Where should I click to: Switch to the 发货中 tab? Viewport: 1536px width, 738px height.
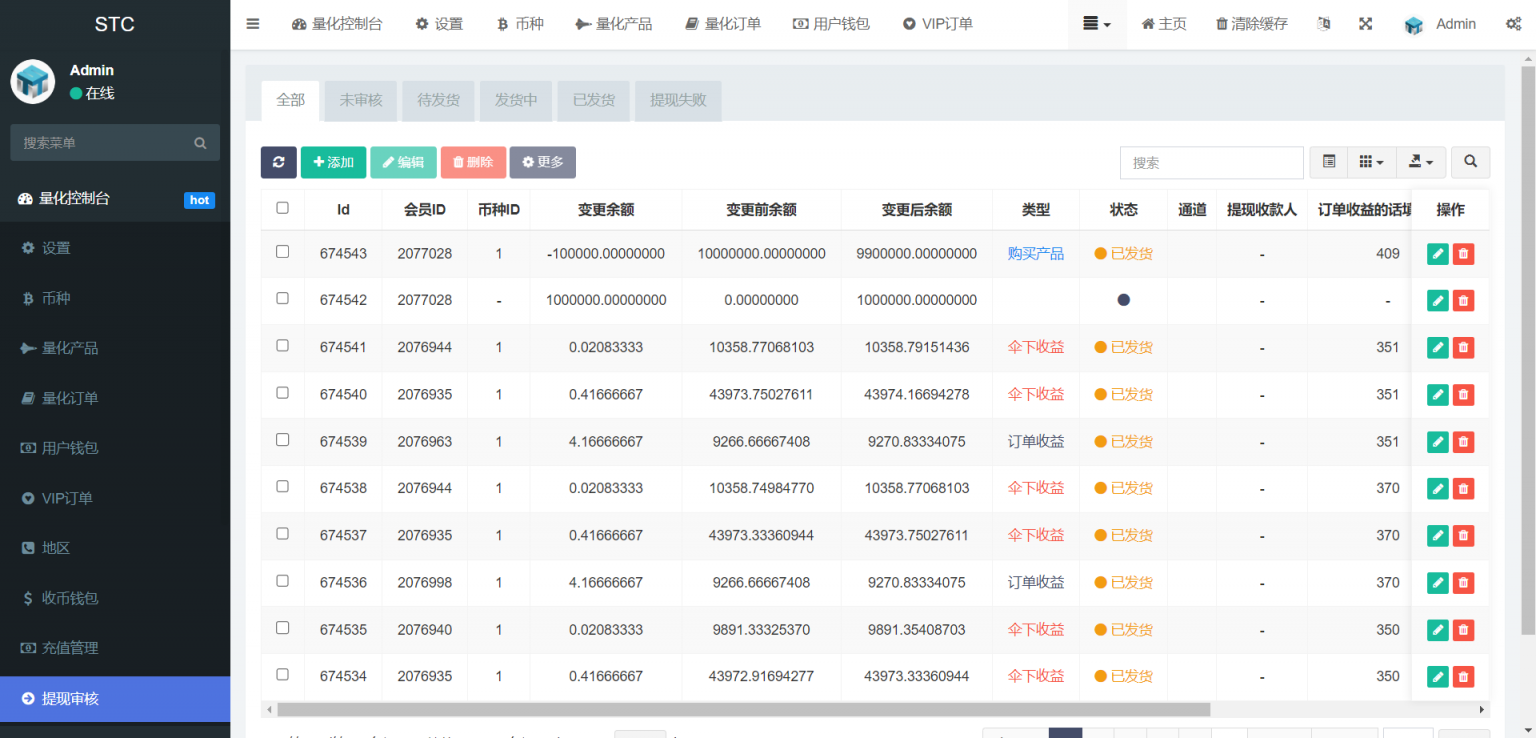(516, 100)
